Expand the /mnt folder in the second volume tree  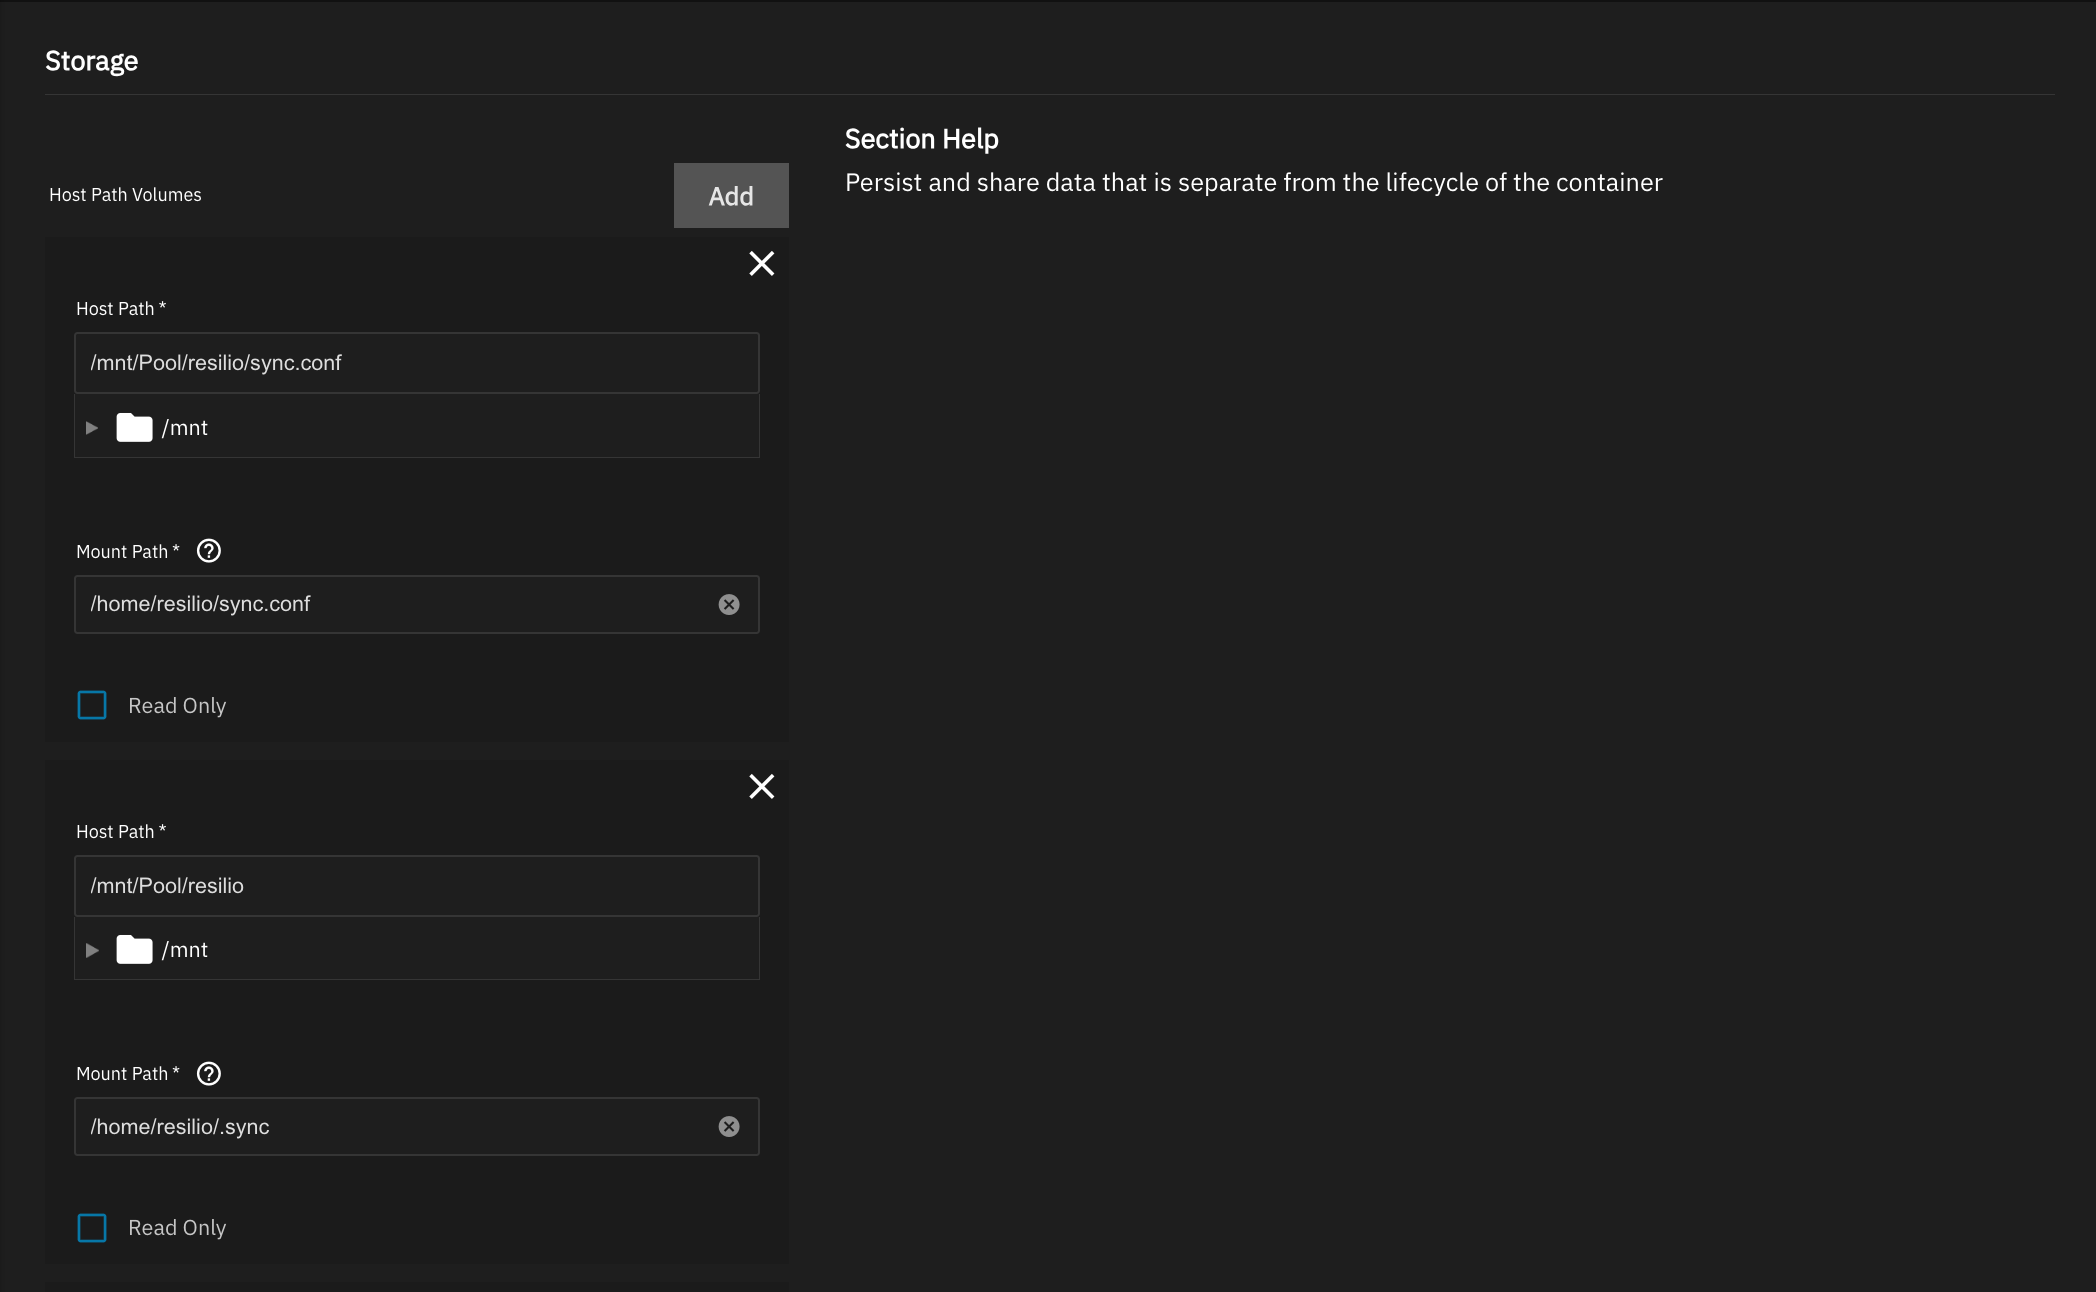92,950
